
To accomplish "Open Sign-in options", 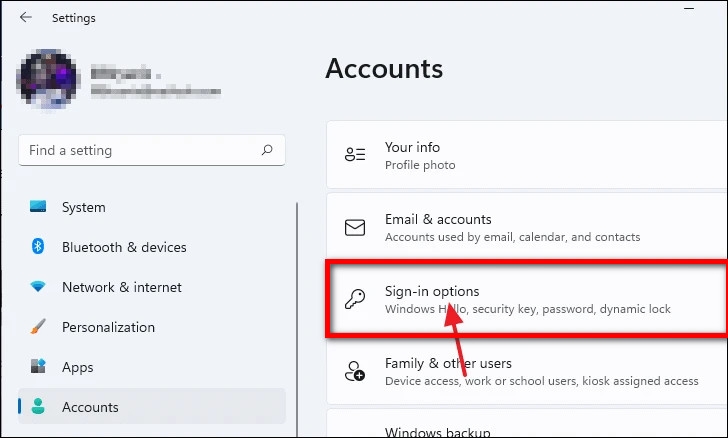I will click(527, 299).
